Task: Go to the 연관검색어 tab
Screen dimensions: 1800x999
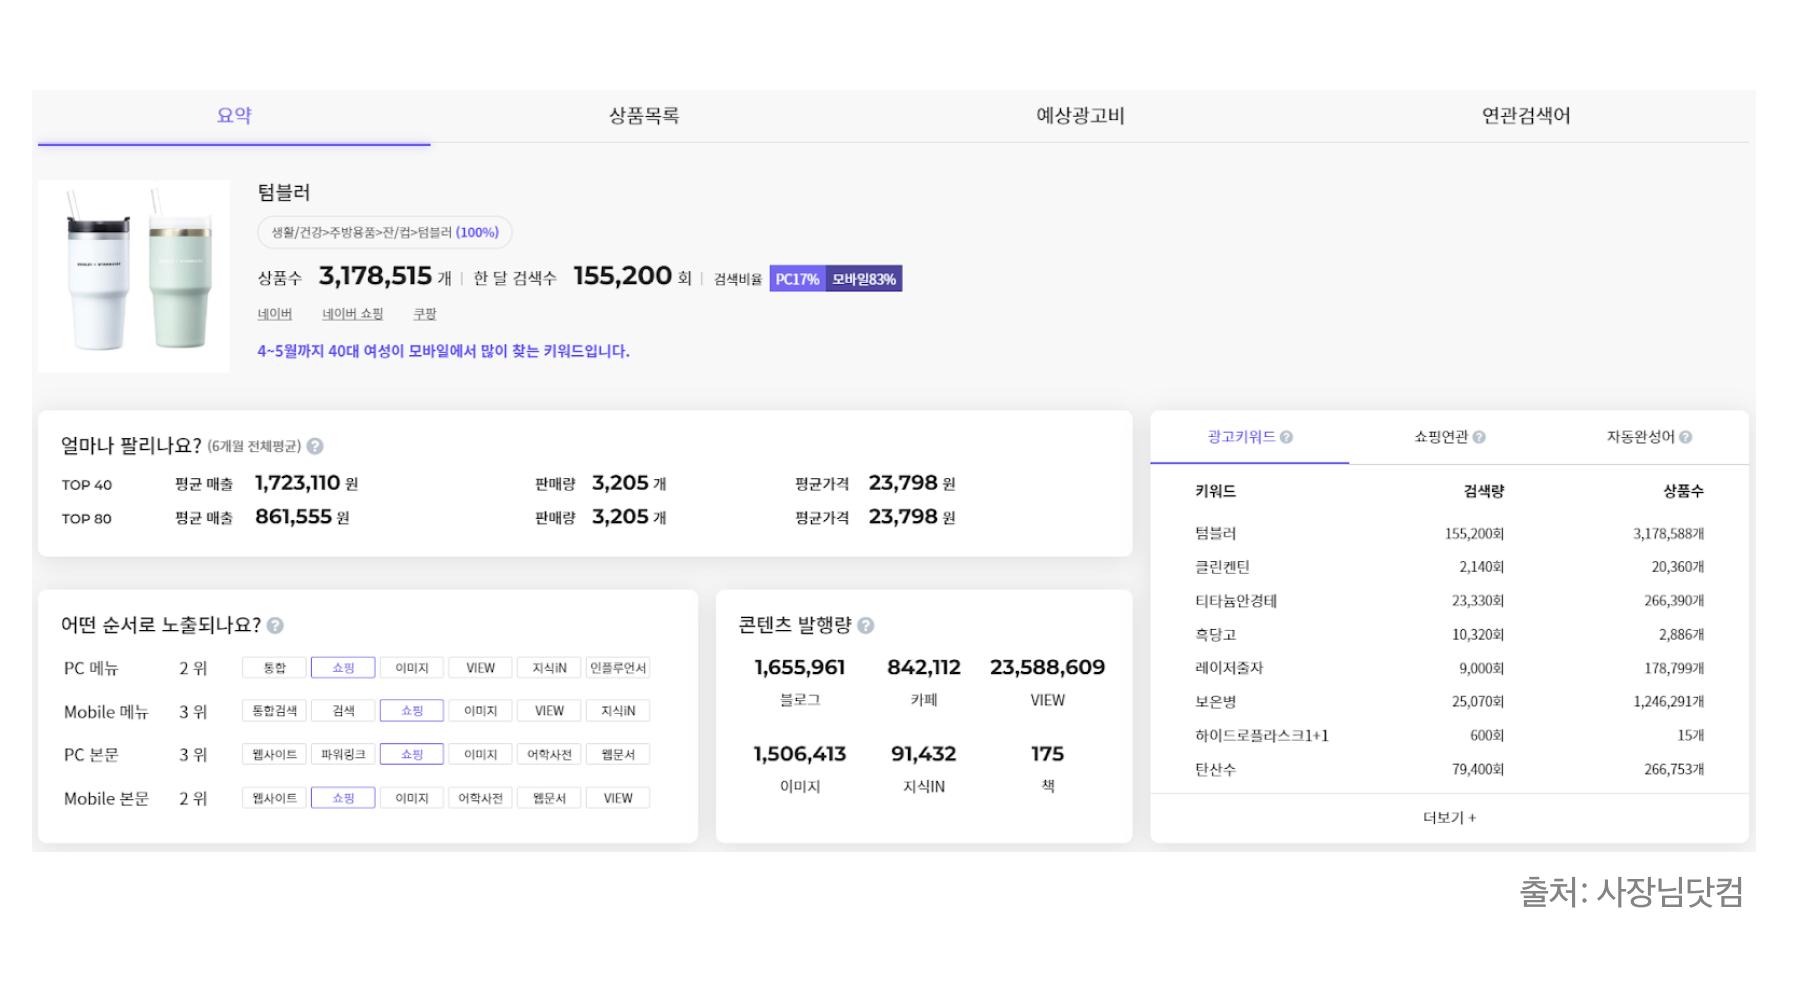Action: click(1525, 116)
